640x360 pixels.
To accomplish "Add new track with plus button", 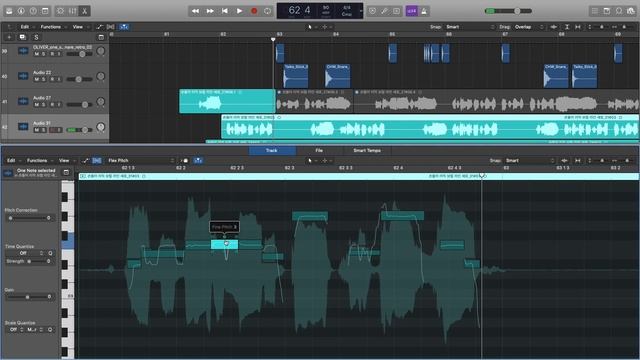I will click(x=9, y=37).
